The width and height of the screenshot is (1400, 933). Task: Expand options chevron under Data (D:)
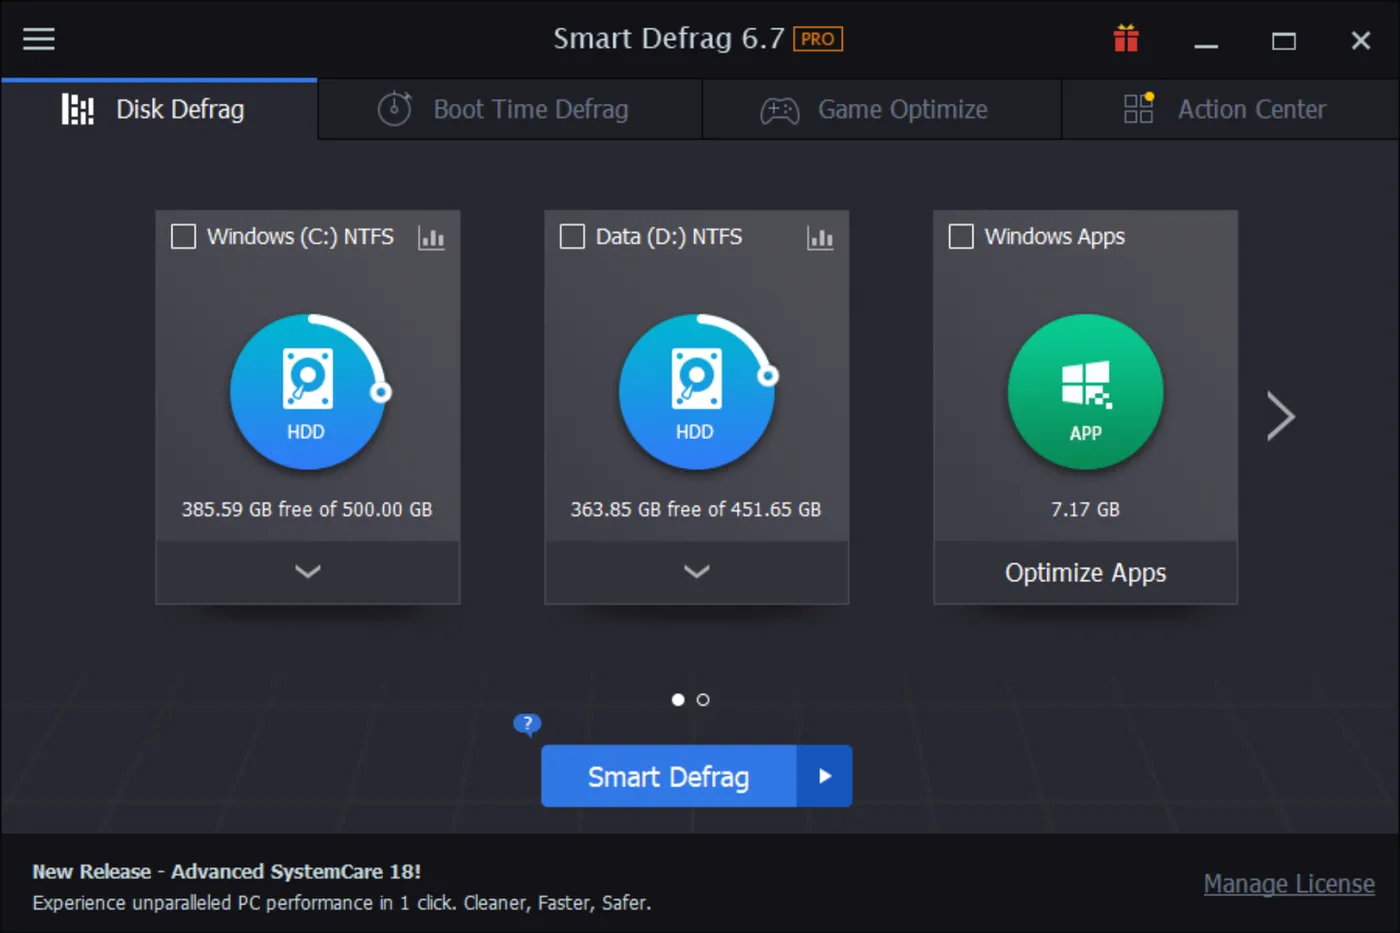pos(697,572)
